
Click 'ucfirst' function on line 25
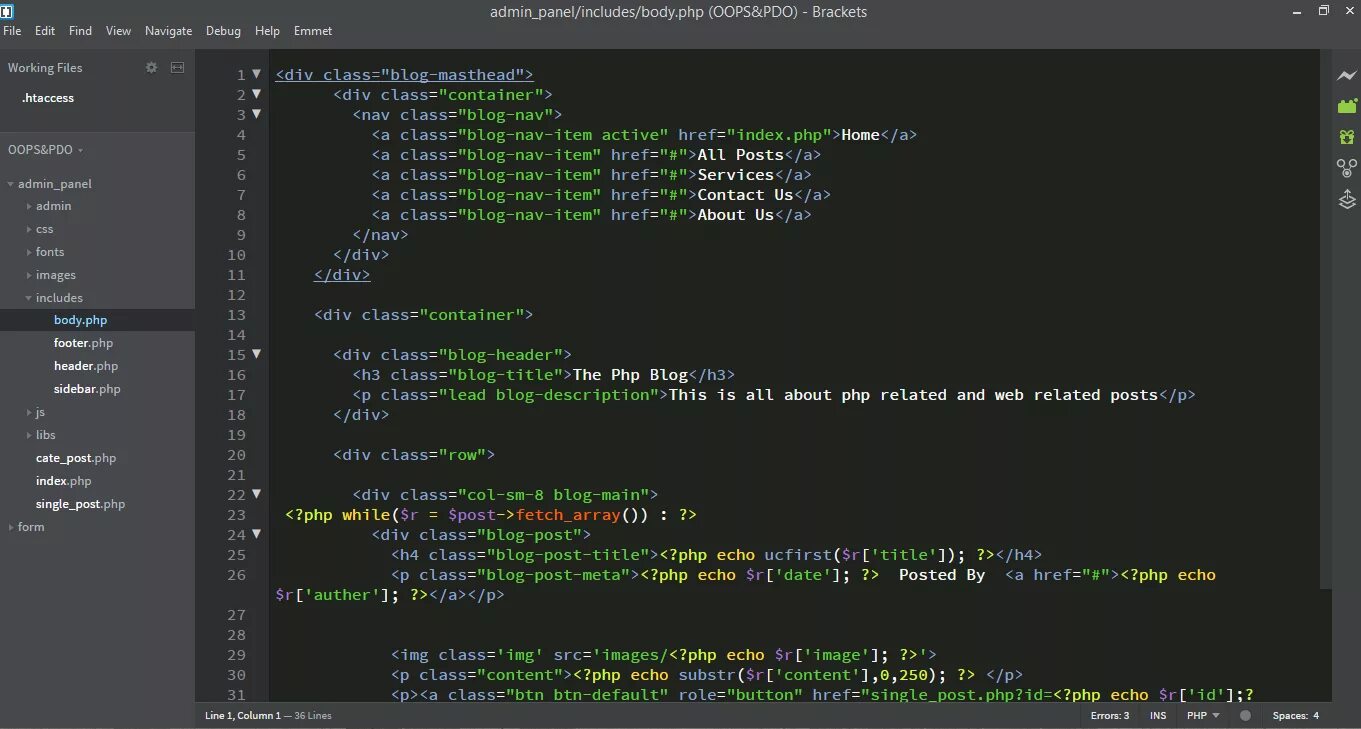798,555
